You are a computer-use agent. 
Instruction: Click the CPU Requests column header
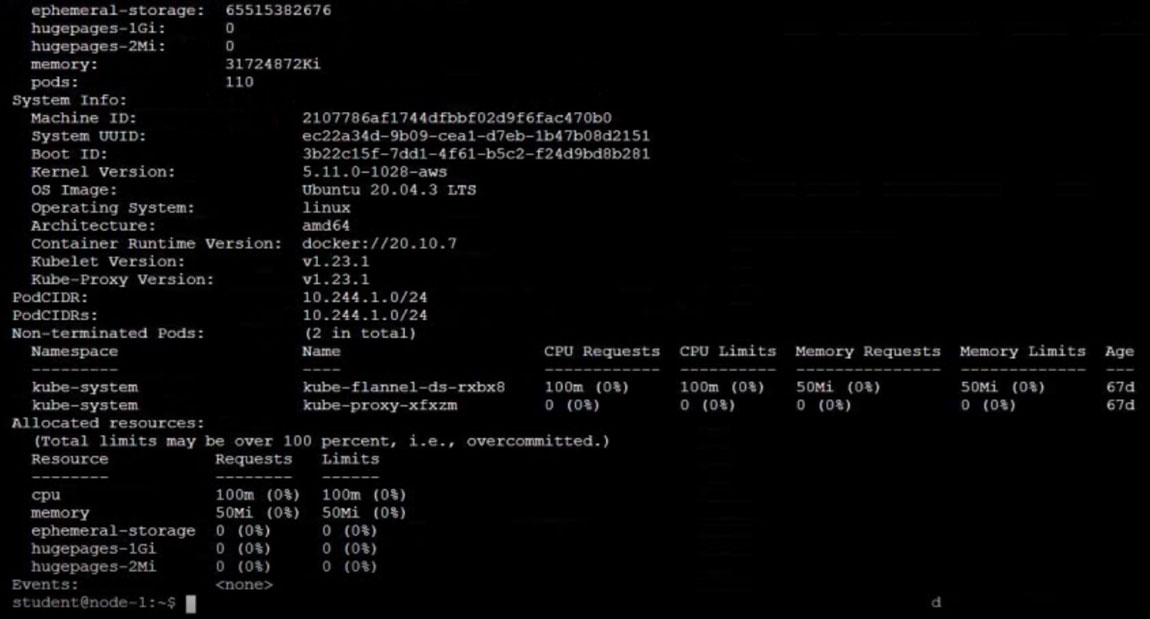pos(602,351)
